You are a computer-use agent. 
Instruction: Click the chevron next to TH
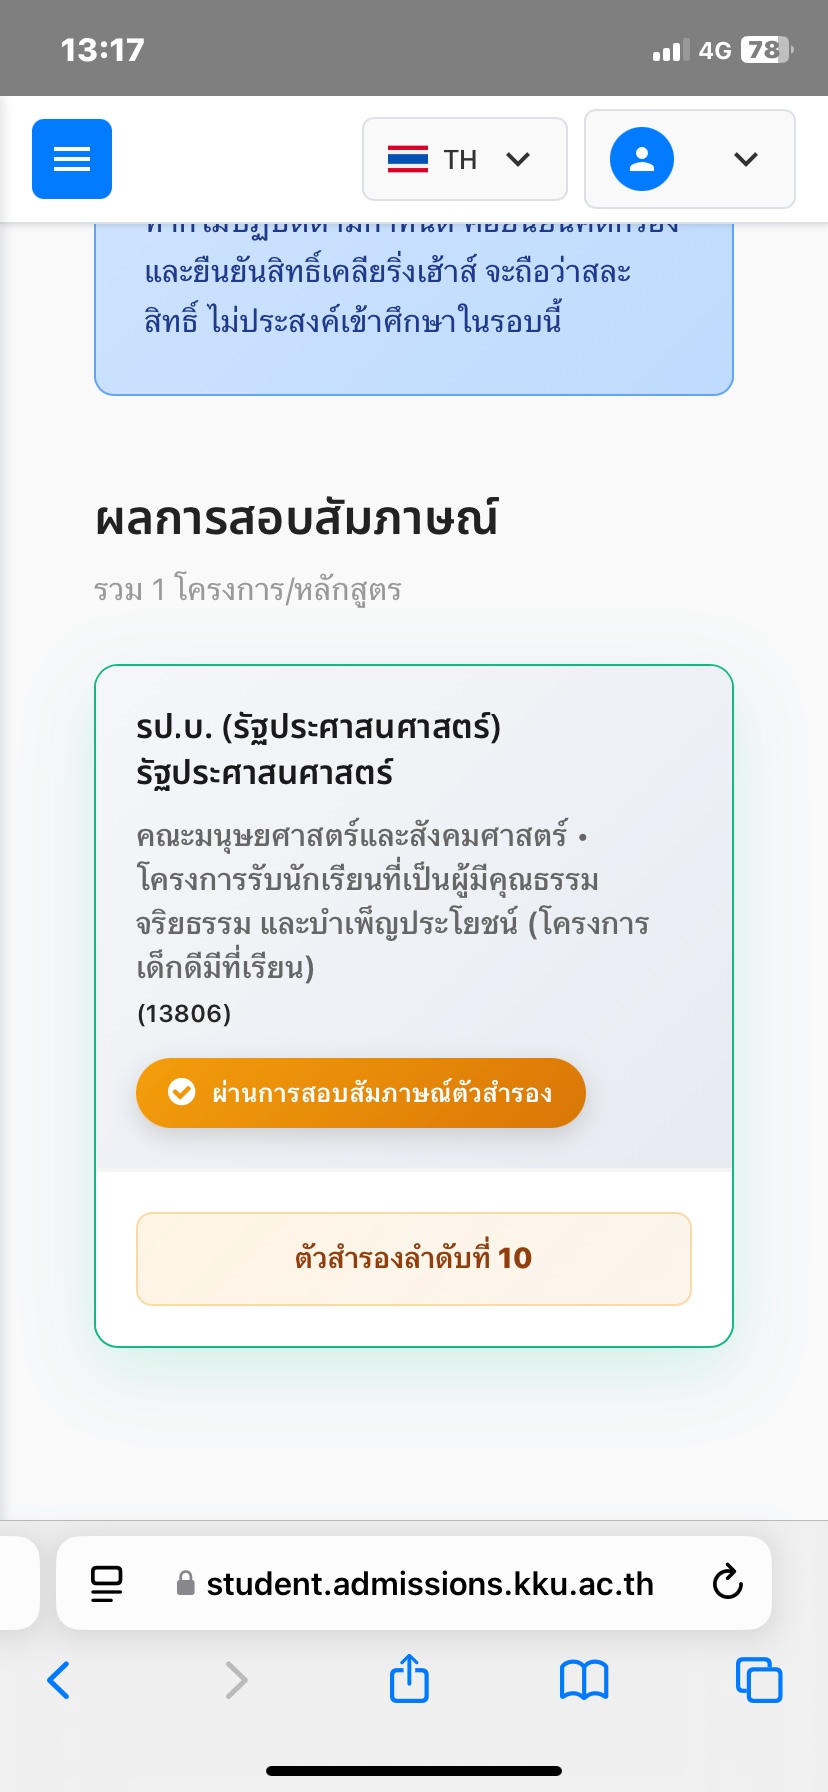[x=518, y=159]
